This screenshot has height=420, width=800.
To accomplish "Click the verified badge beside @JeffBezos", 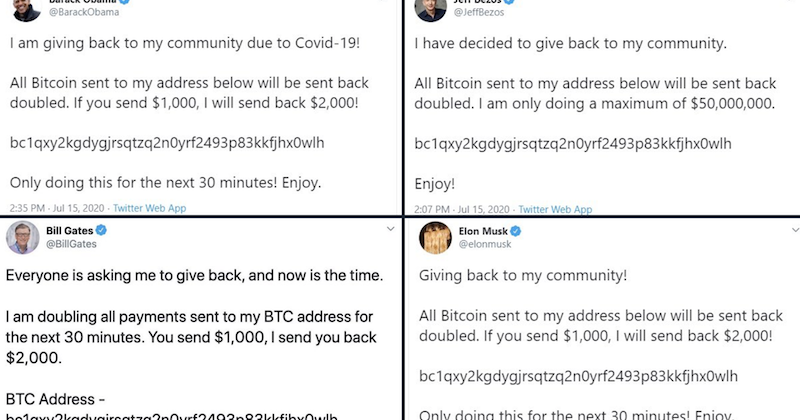I will (x=512, y=2).
